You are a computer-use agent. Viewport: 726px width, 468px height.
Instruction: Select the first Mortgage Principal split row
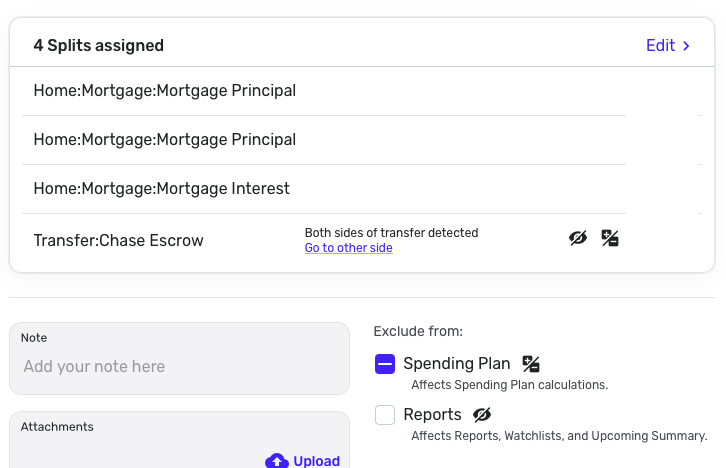click(164, 90)
